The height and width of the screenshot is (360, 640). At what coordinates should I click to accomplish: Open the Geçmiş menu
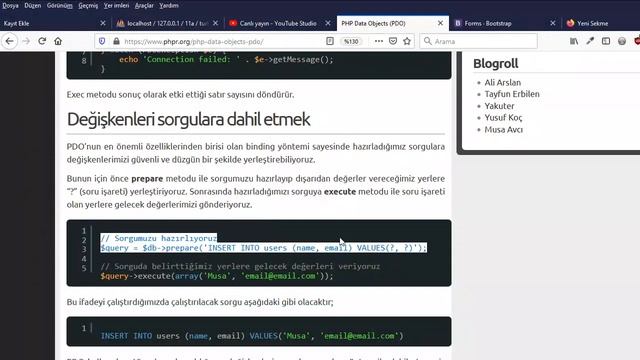tap(88, 6)
